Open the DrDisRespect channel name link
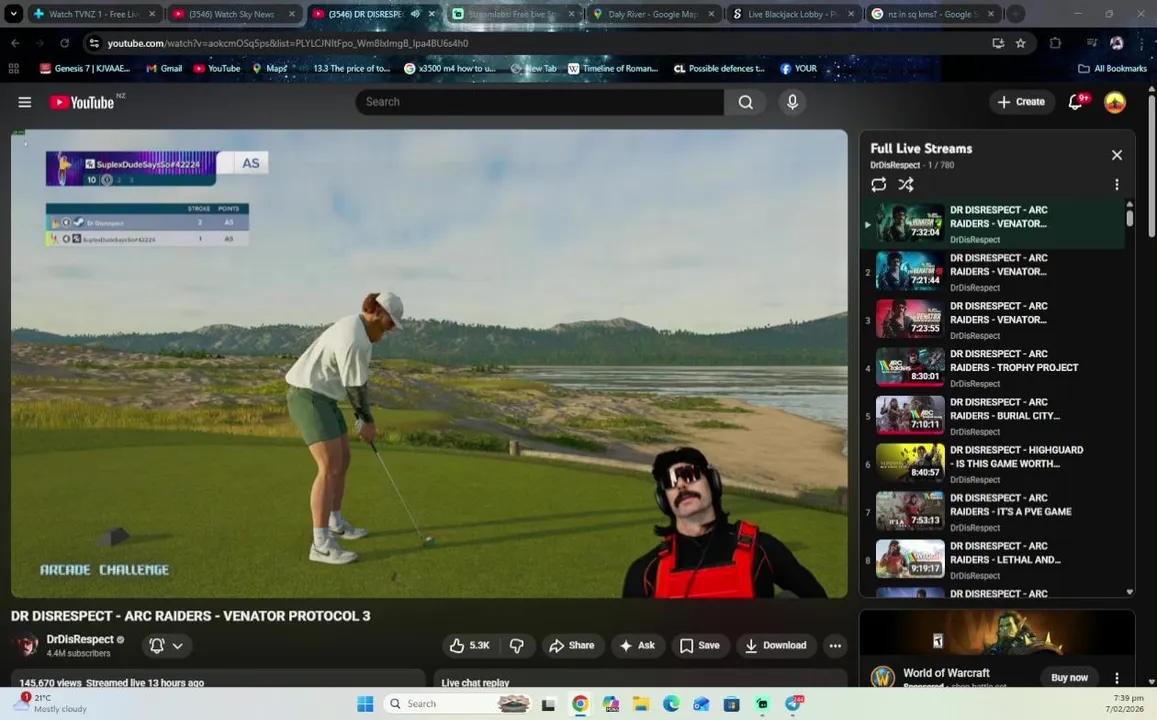The image size is (1157, 720). click(x=80, y=640)
